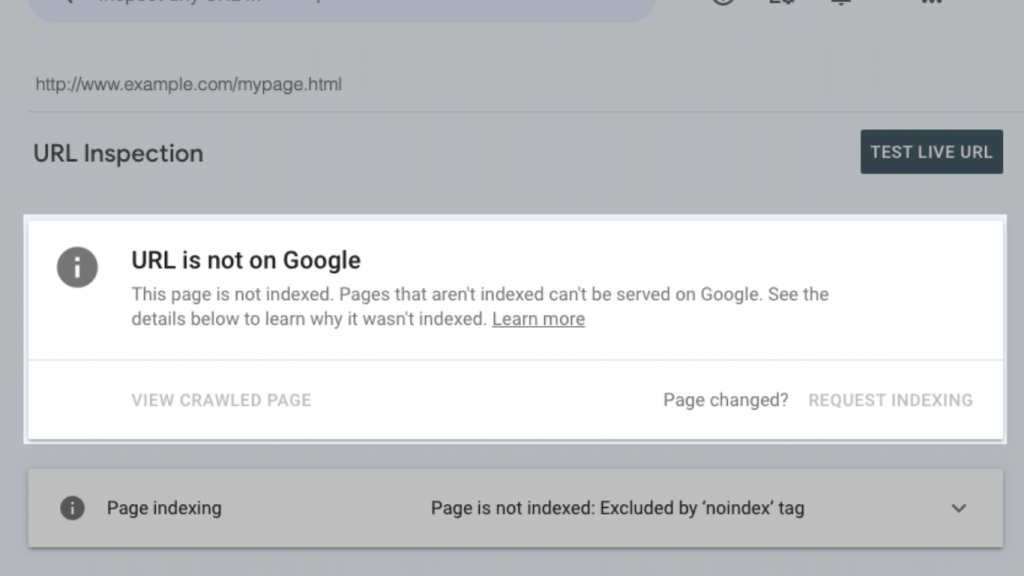The width and height of the screenshot is (1024, 576).
Task: Click the Test Live URL button
Action: [931, 152]
